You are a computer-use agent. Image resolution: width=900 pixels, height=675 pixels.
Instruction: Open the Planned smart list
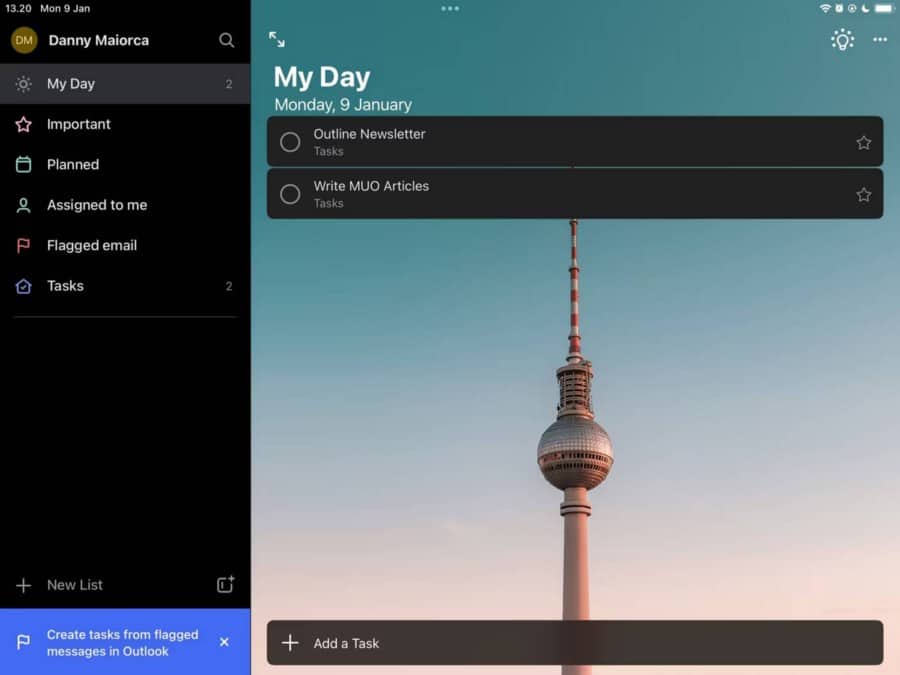(x=72, y=164)
